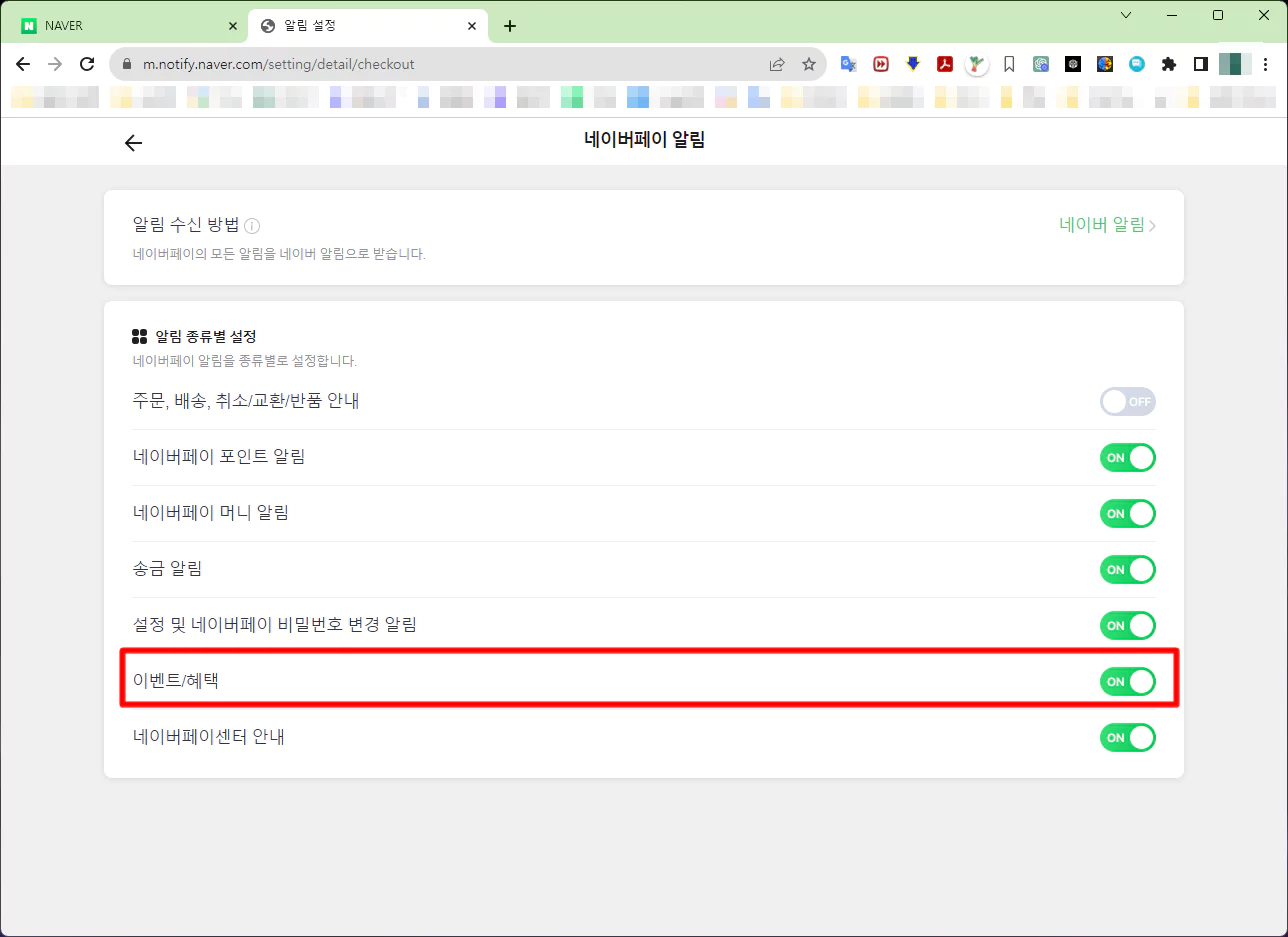Click the 네이버페이 포인트 알림 label
Image resolution: width=1288 pixels, height=937 pixels.
click(x=218, y=457)
